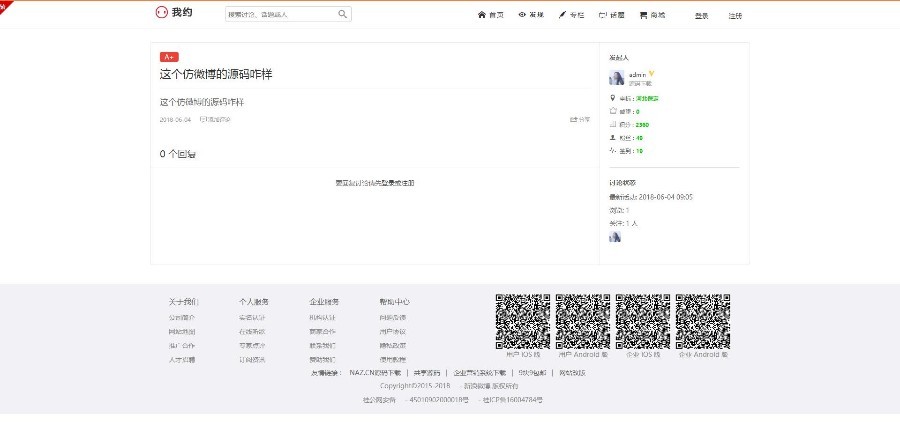
Task: Open the 话题 topic nav item
Action: (610, 15)
